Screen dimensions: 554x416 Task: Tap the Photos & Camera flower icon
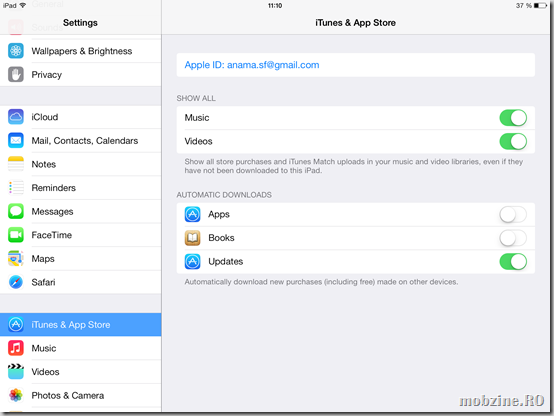tap(16, 395)
